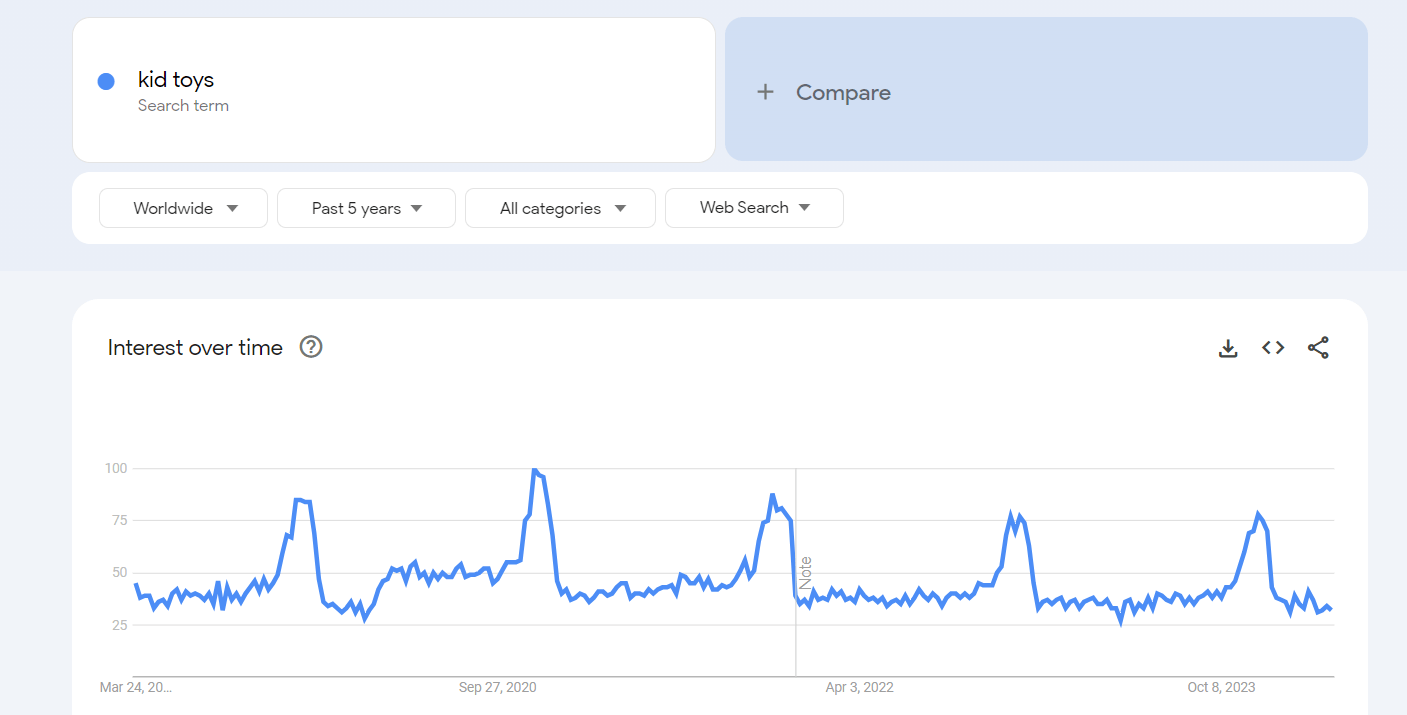Open the Past 5 years dropdown
This screenshot has width=1407, height=715.
pyautogui.click(x=366, y=208)
